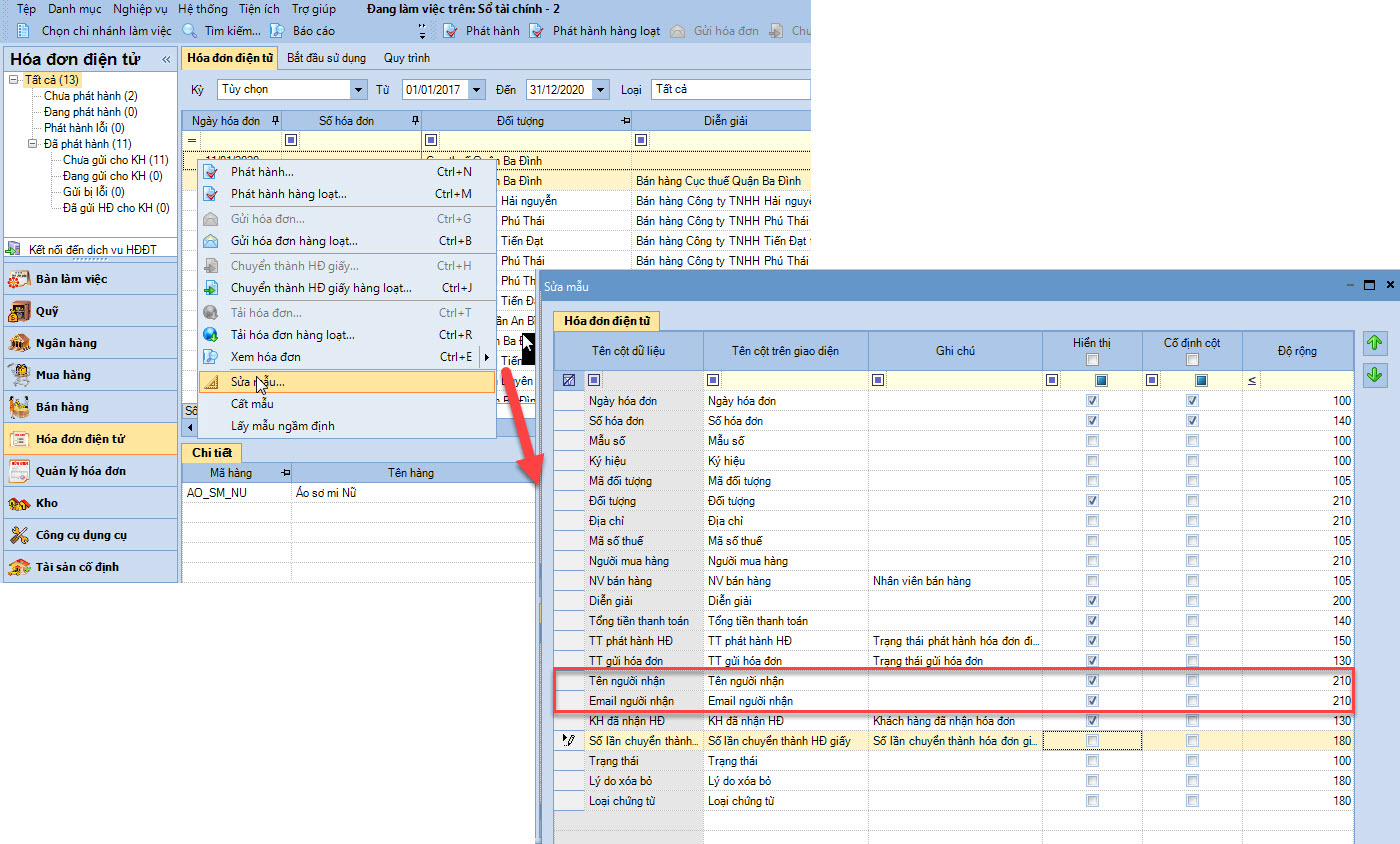Click clear-filter icon in Sửa mẫu filter row
Viewport: 1400px width, 844px height.
tap(569, 380)
